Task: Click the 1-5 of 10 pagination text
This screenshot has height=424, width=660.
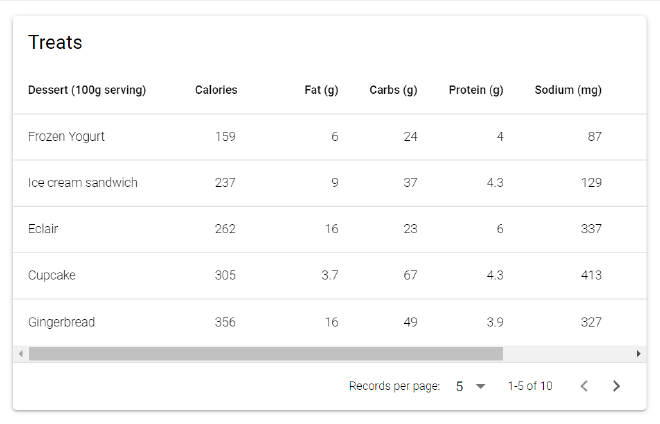Action: pyautogui.click(x=530, y=386)
